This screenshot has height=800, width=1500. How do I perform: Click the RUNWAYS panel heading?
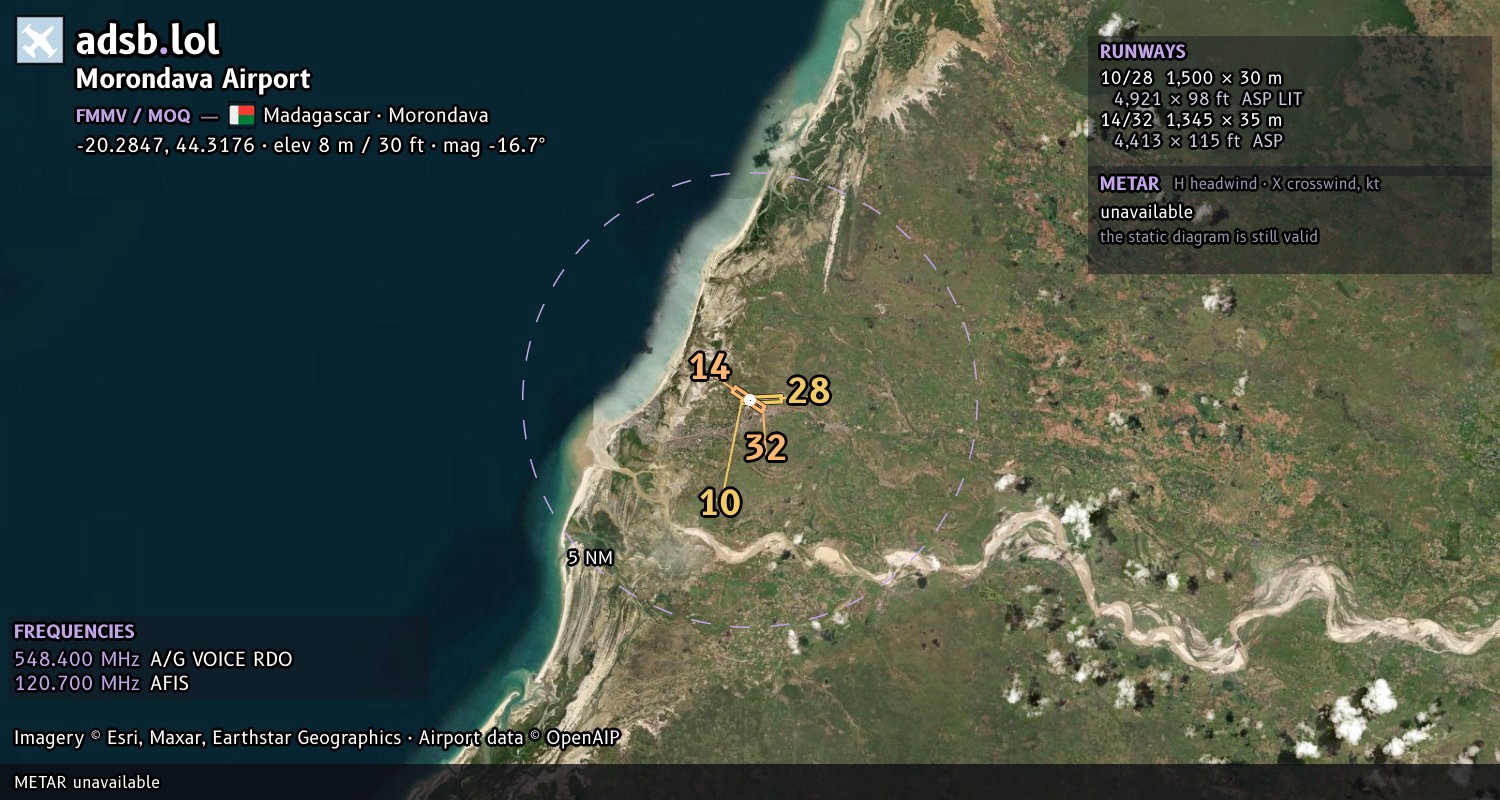1142,52
